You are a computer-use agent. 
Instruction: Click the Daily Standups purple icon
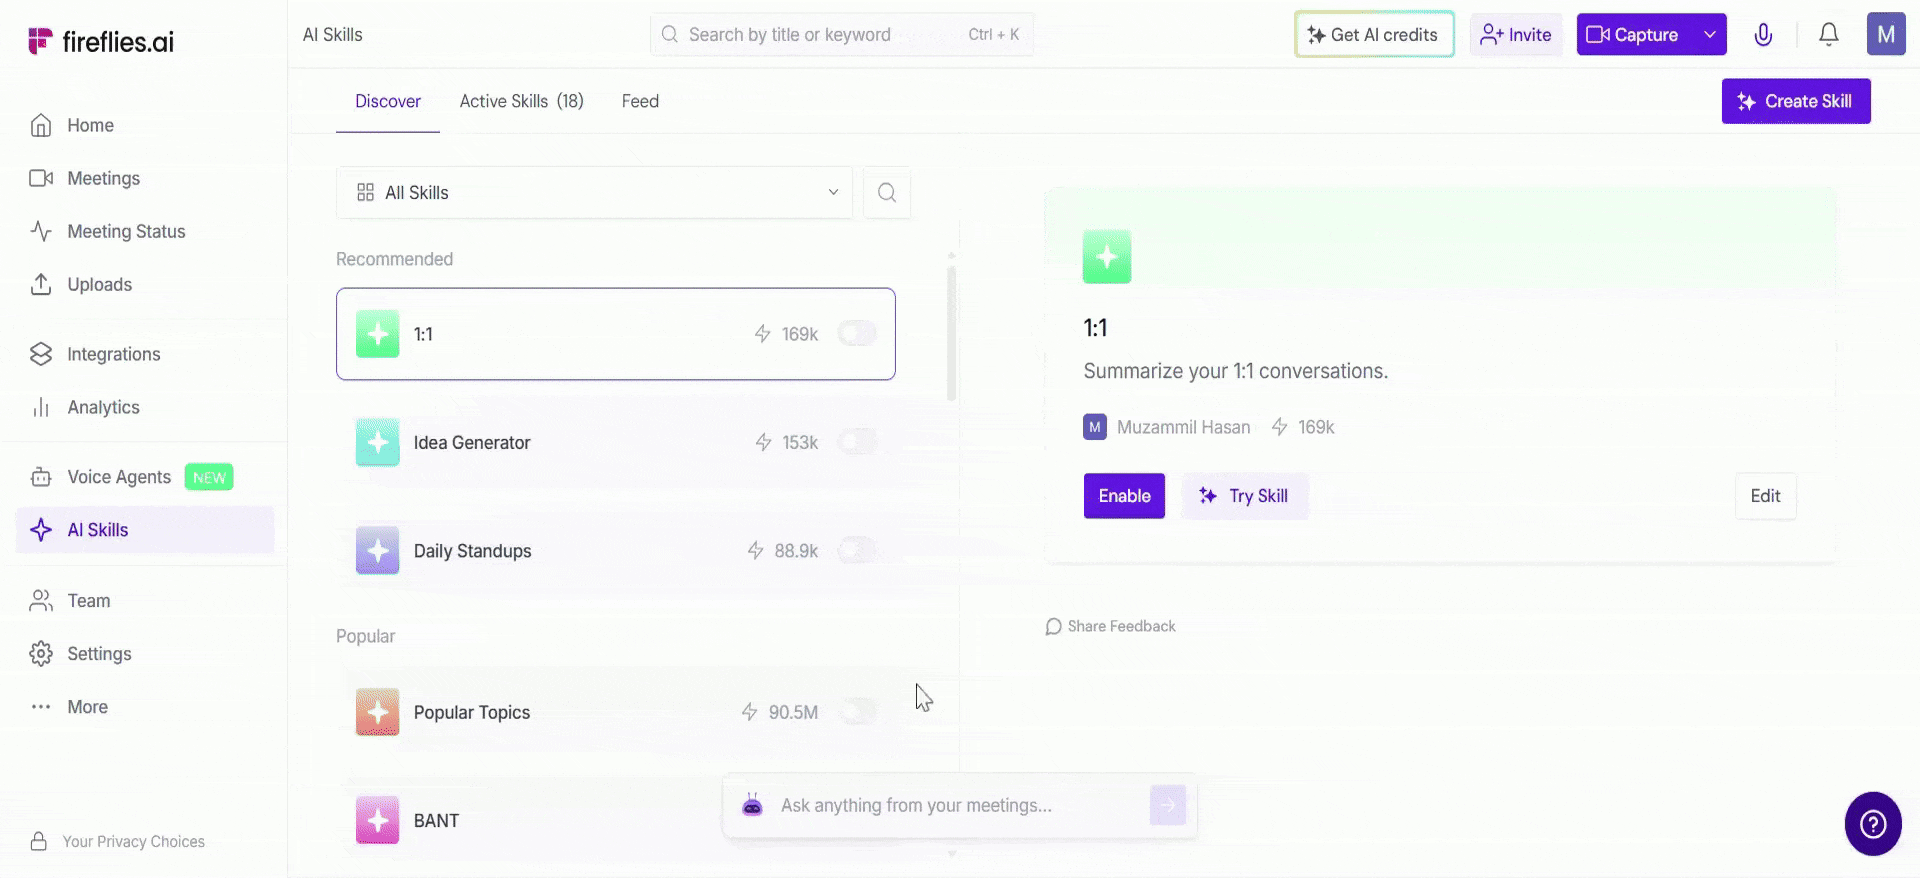click(x=377, y=550)
